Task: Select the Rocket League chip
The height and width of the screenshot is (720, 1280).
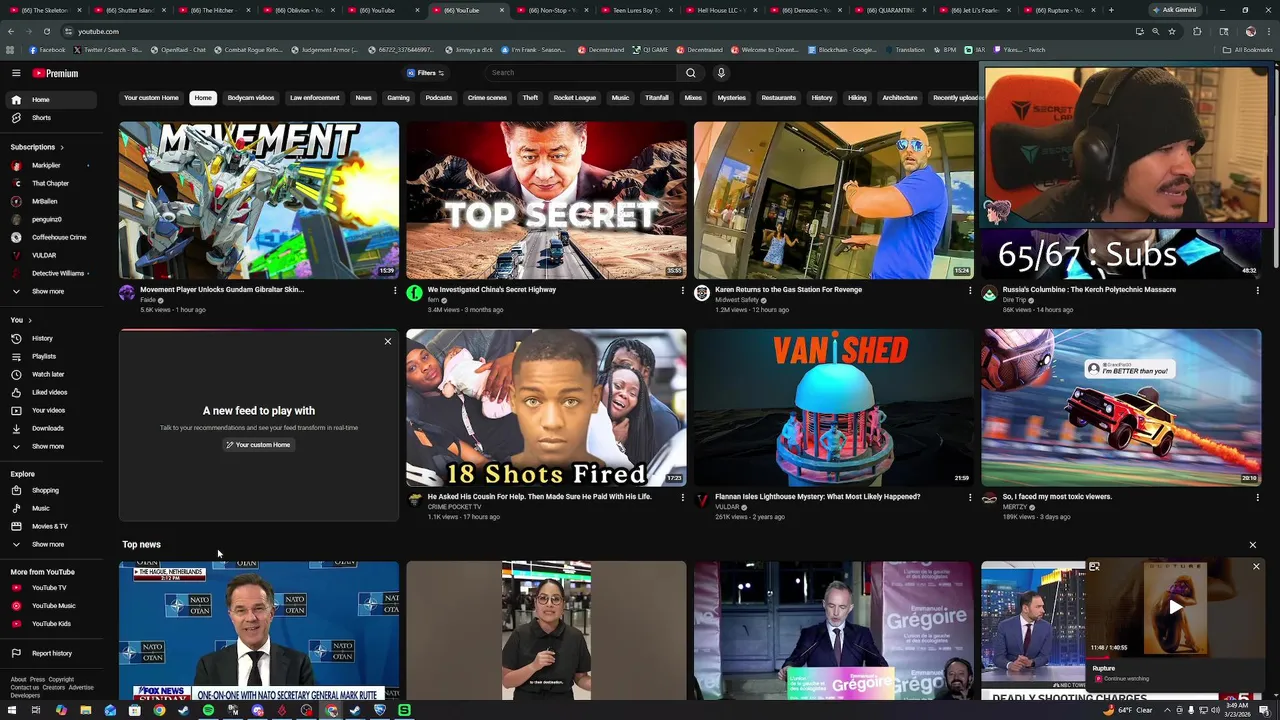Action: coord(574,98)
